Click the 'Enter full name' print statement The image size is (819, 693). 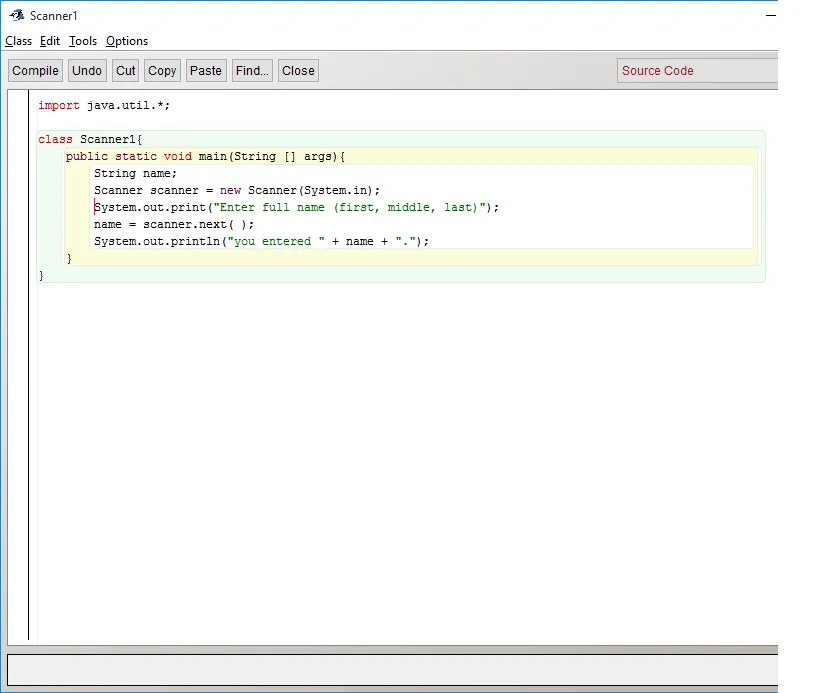296,207
